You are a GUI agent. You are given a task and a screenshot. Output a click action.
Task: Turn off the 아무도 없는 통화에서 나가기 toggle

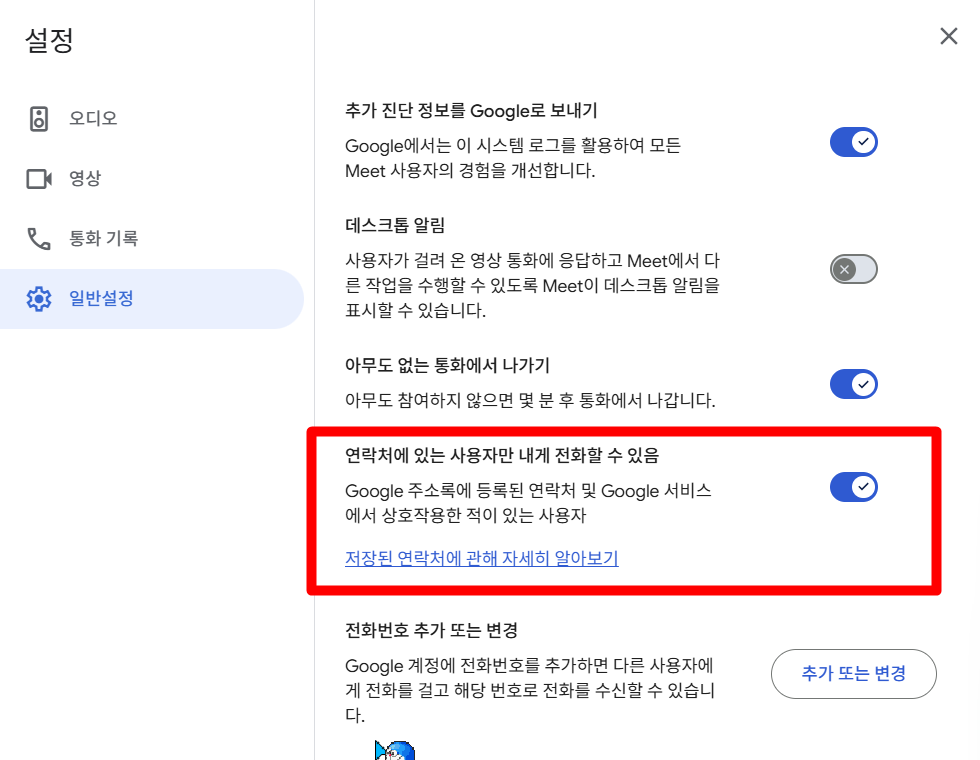click(853, 384)
